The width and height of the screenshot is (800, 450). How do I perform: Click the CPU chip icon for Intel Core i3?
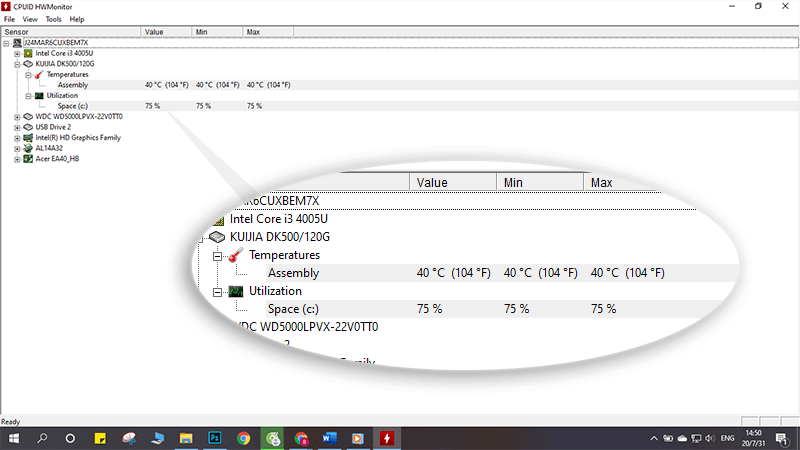(x=28, y=53)
